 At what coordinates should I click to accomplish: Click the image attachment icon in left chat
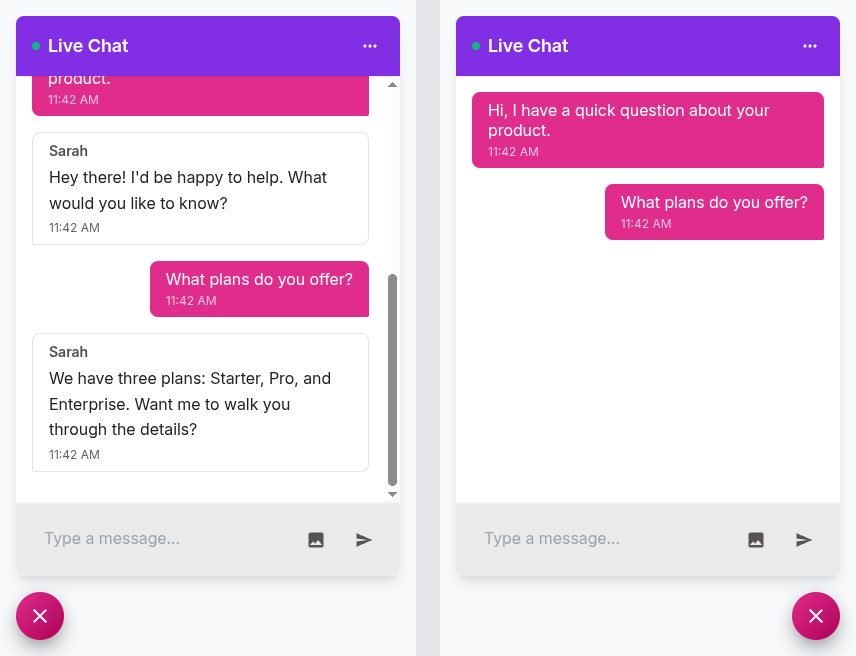click(316, 540)
